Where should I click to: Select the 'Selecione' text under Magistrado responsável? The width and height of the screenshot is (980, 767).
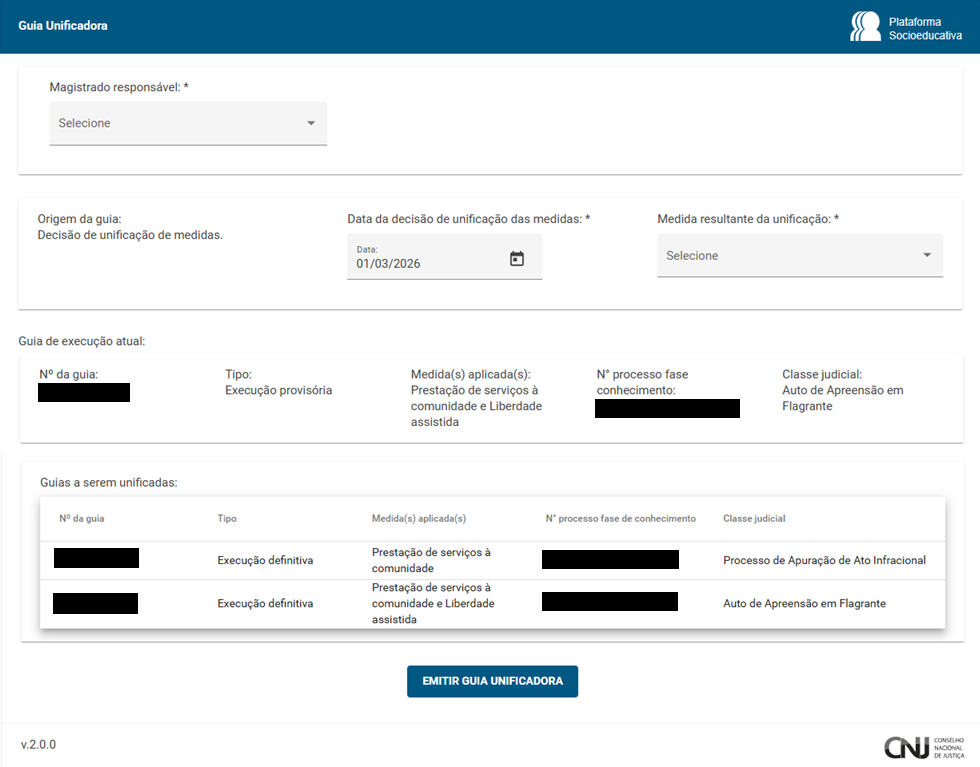click(x=85, y=123)
